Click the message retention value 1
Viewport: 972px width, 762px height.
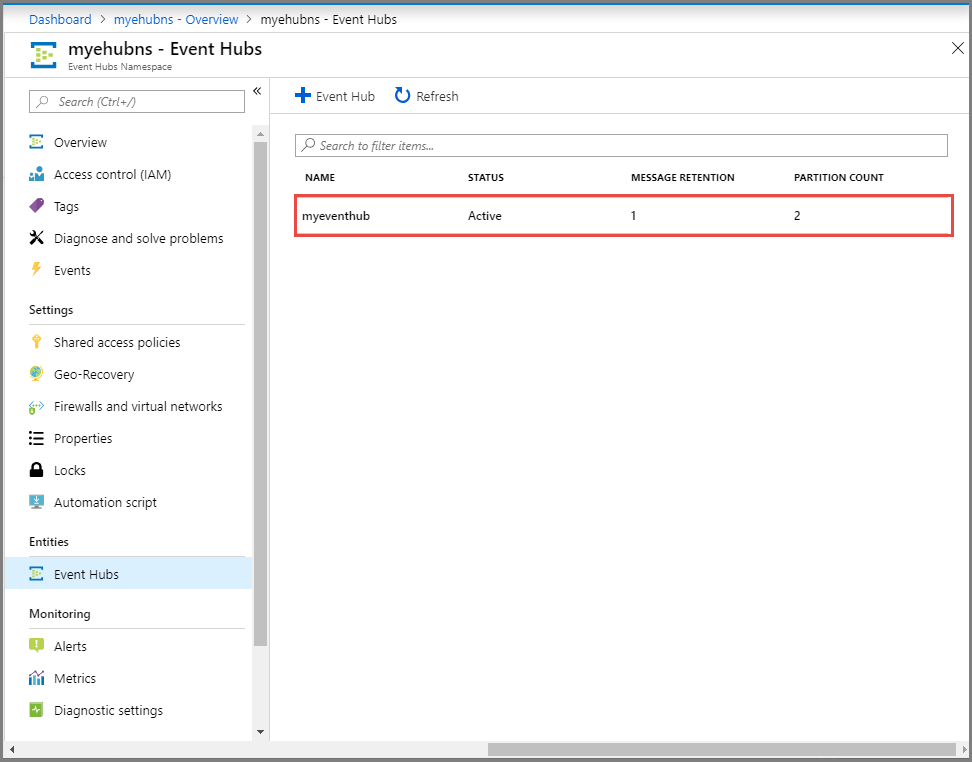click(x=634, y=216)
